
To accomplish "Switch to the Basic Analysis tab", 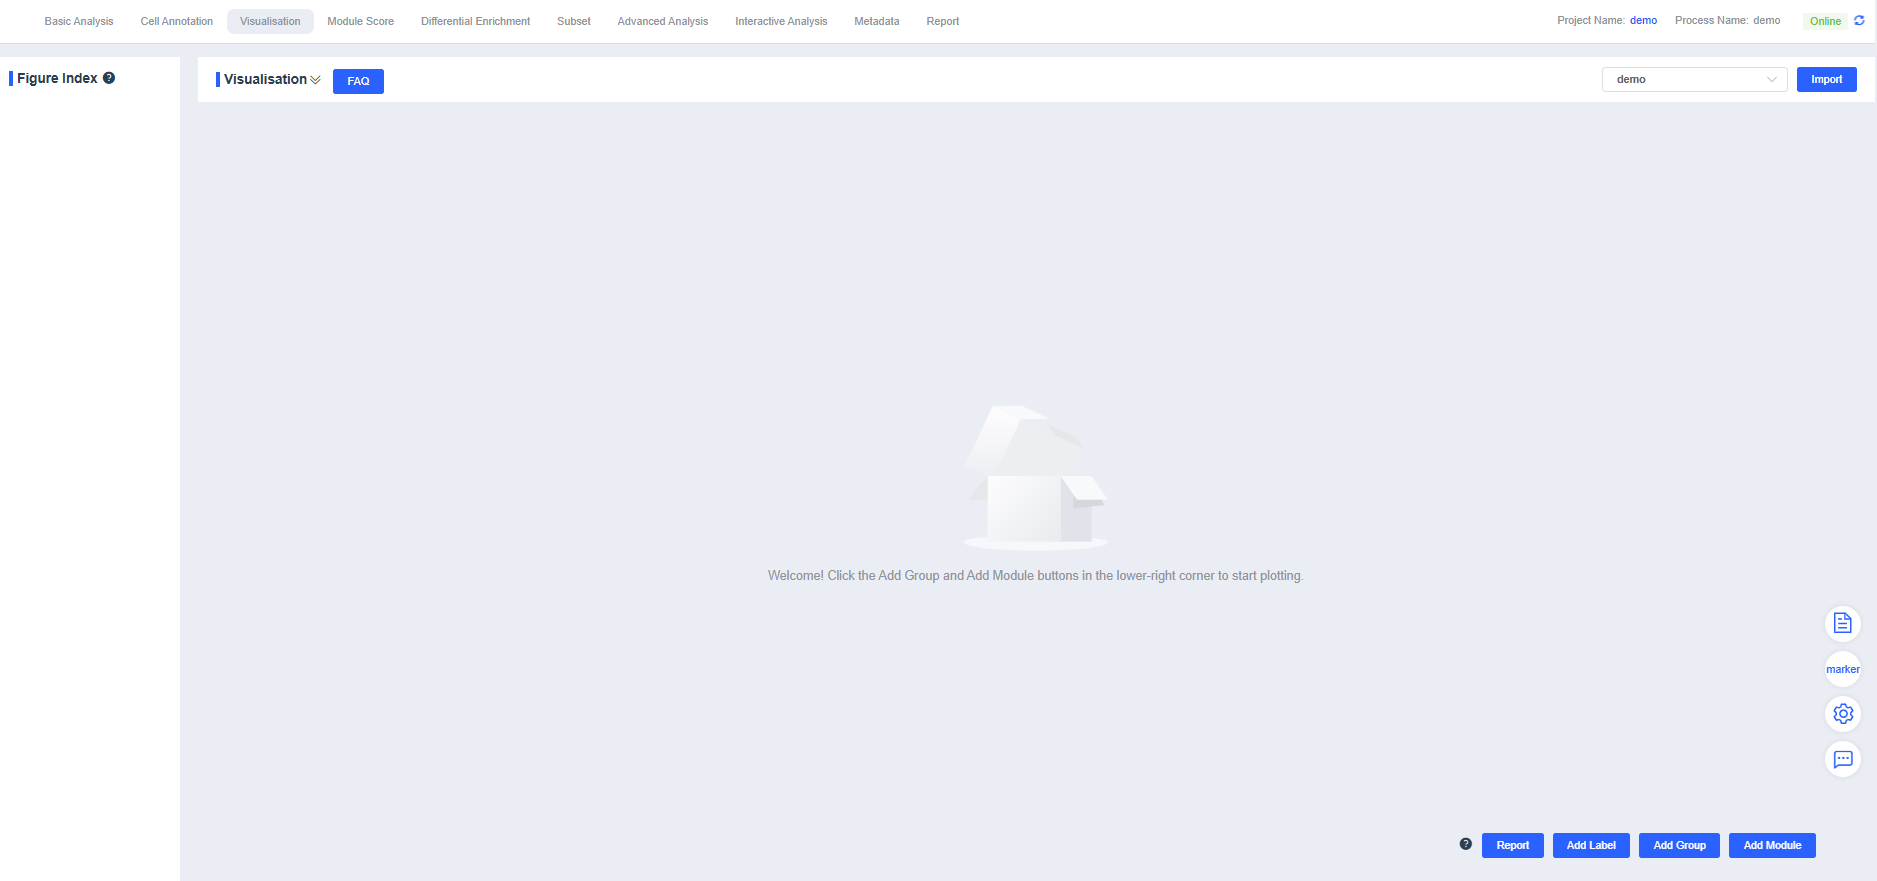I will click(79, 21).
